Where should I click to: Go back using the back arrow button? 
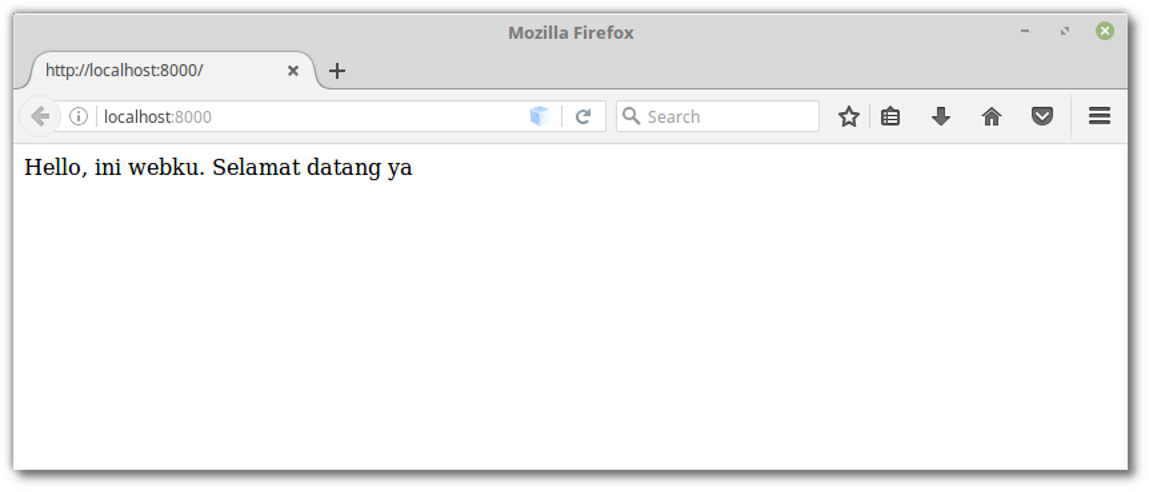(39, 117)
